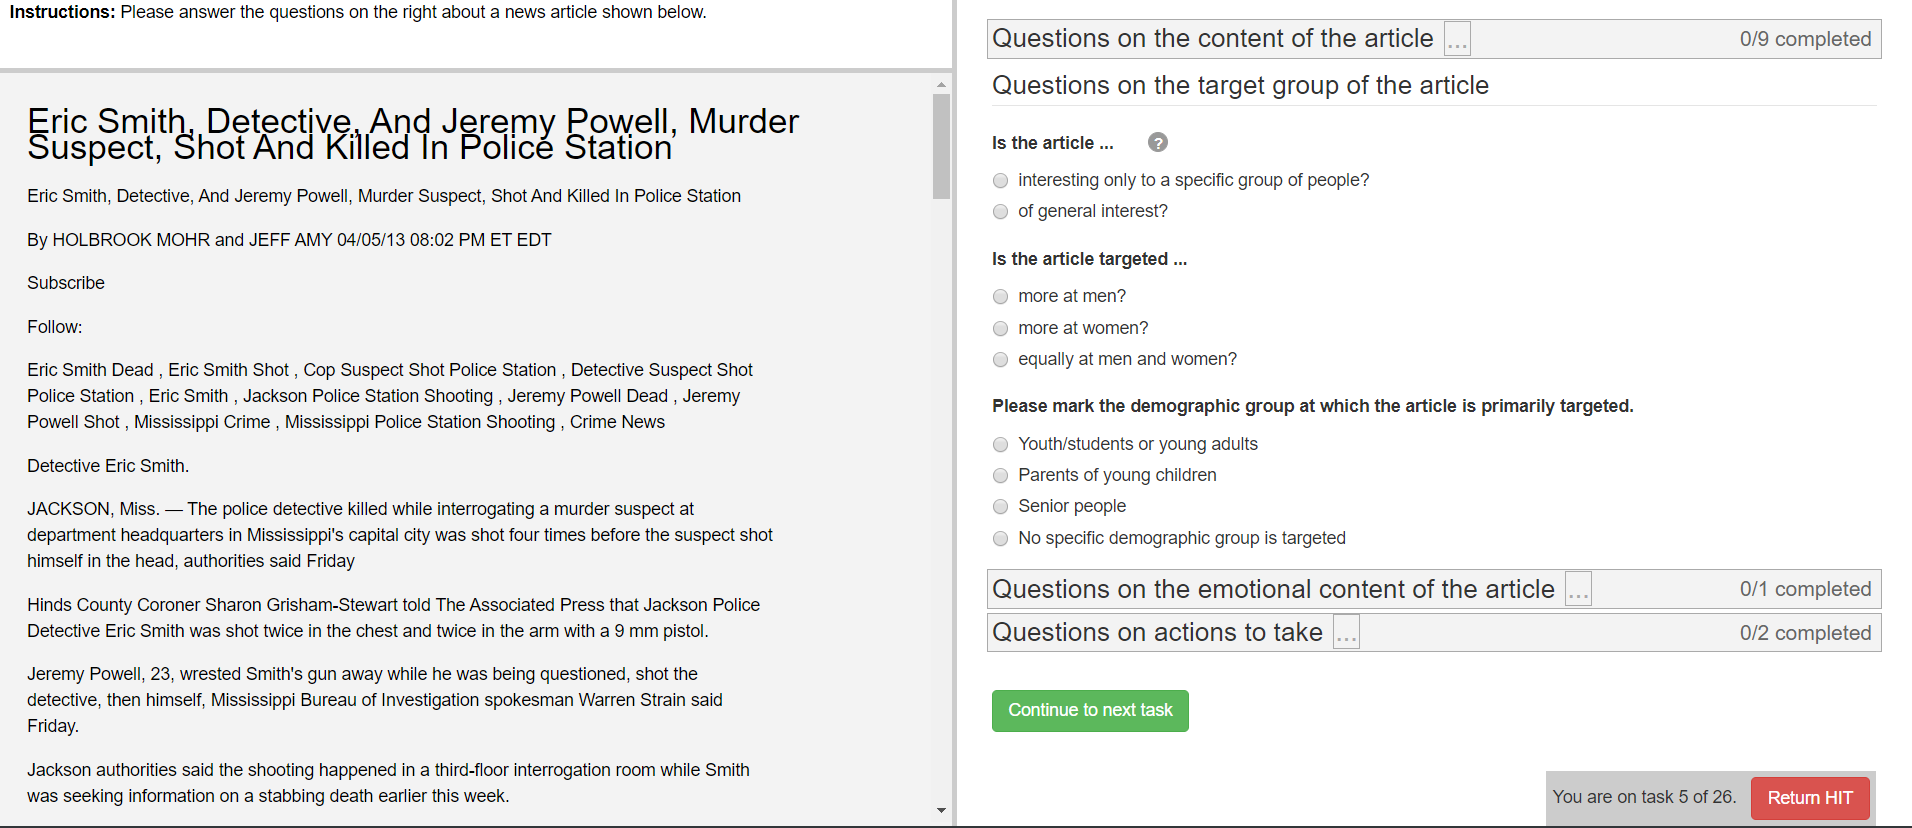Choose 'more at men' option
The image size is (1912, 828).
point(1000,297)
